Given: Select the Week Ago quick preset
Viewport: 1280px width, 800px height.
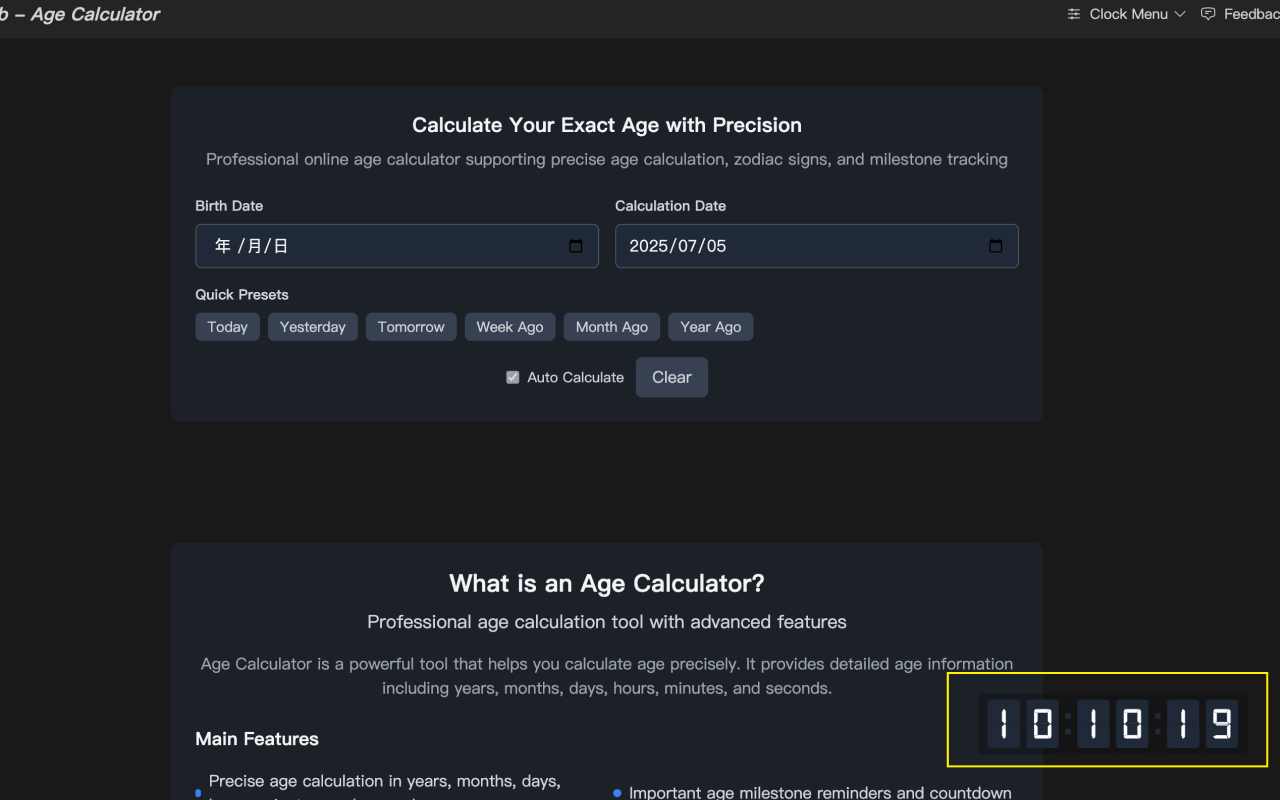Looking at the screenshot, I should 510,326.
